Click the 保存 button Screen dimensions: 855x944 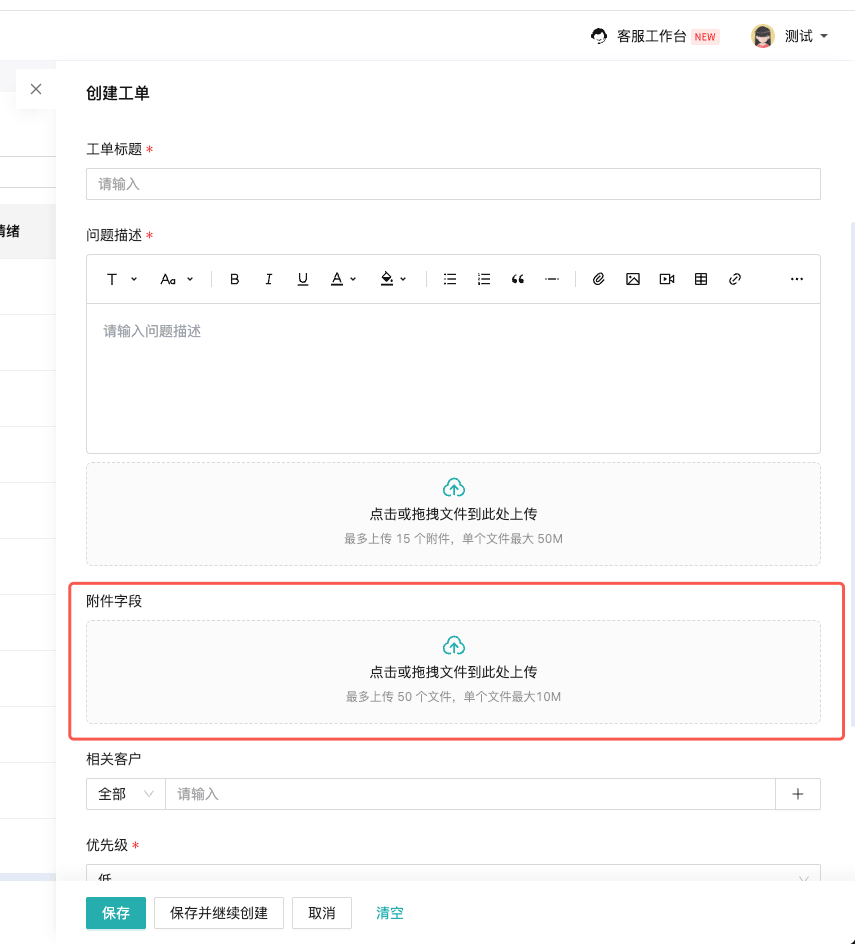[116, 913]
